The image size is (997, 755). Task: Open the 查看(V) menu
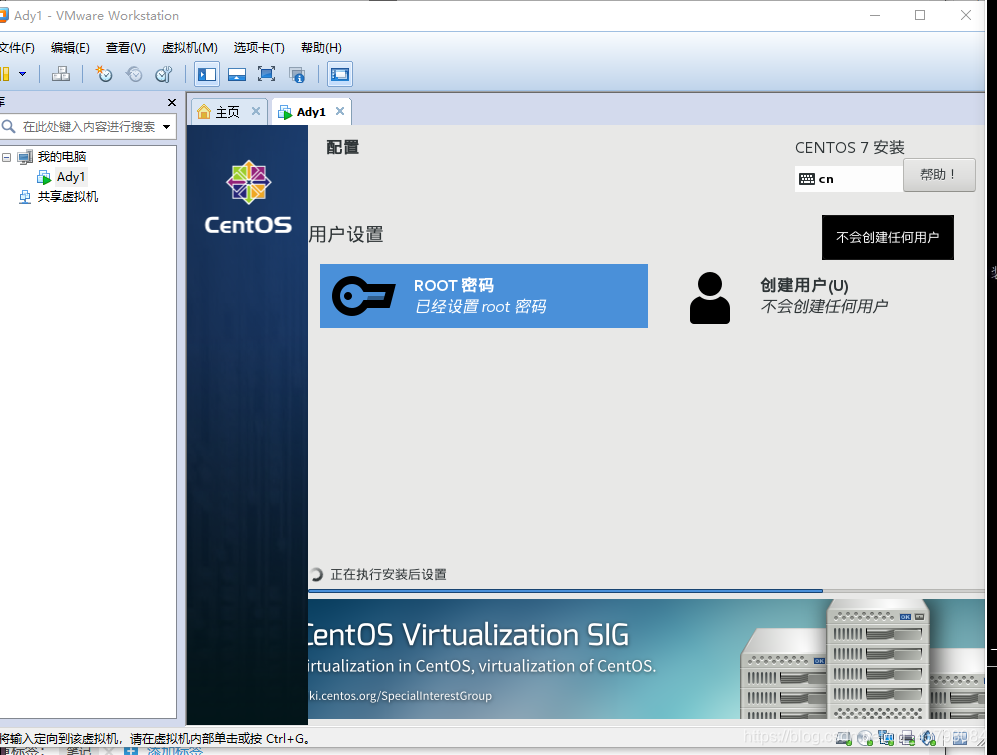125,48
